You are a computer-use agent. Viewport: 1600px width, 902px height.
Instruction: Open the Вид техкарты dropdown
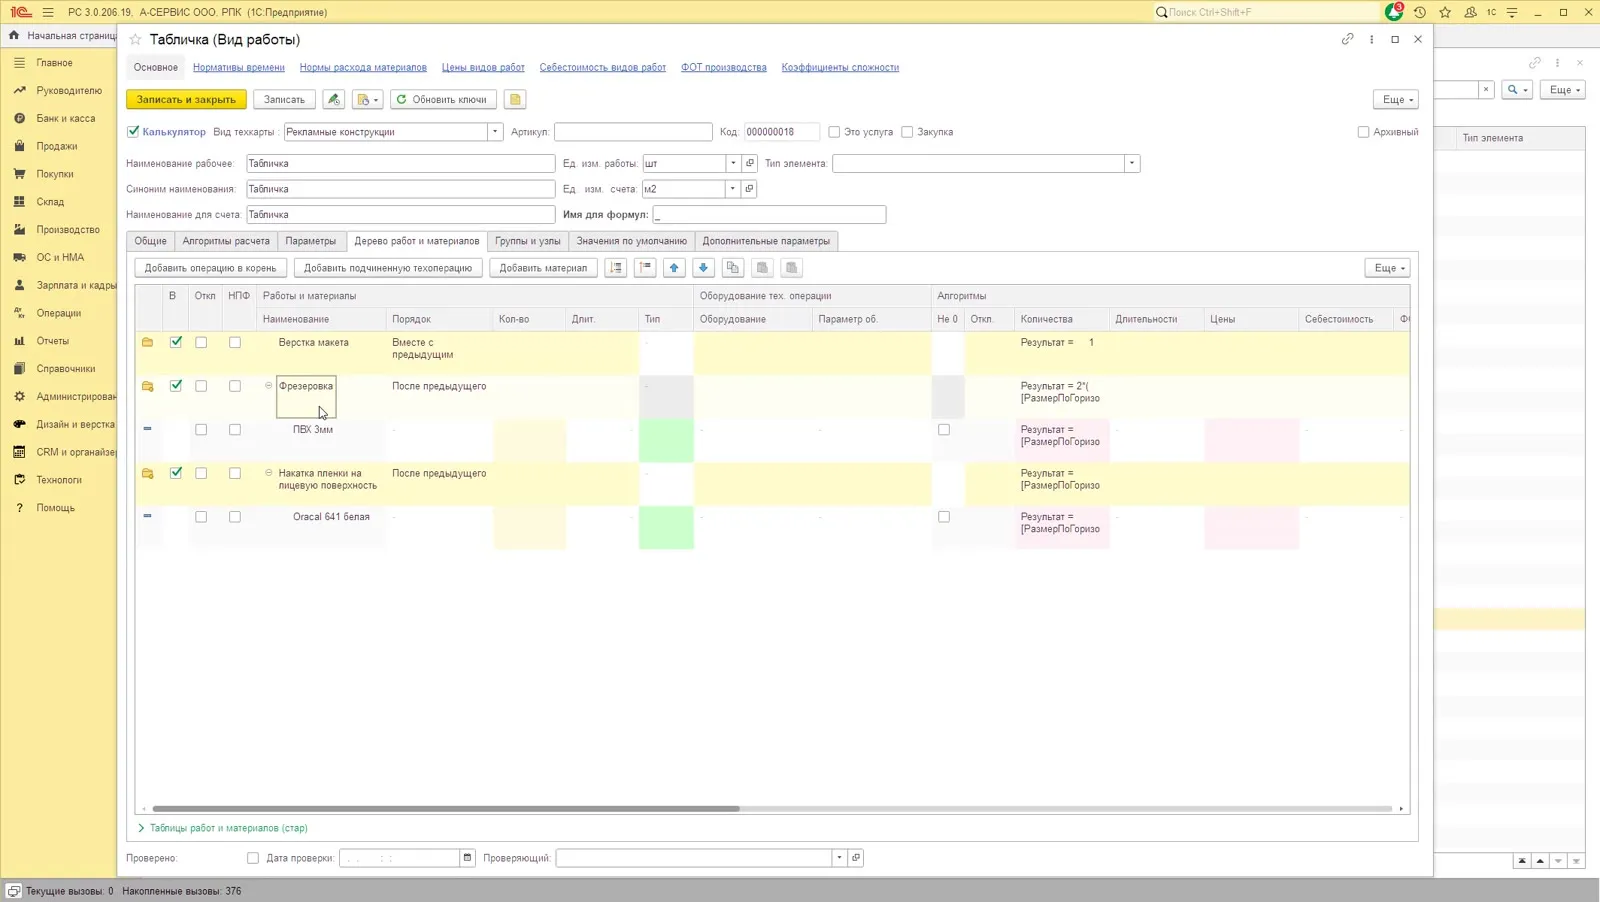(495, 132)
